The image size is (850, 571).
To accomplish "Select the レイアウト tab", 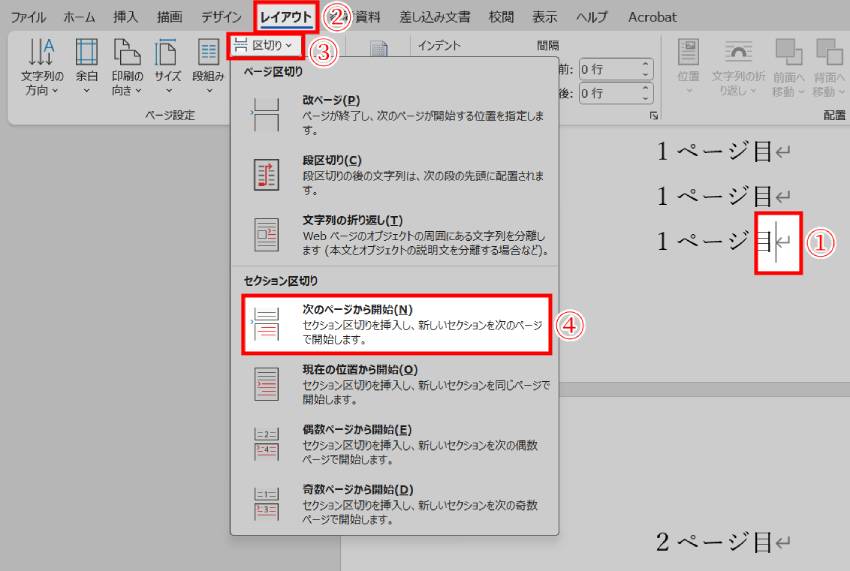I will 286,17.
